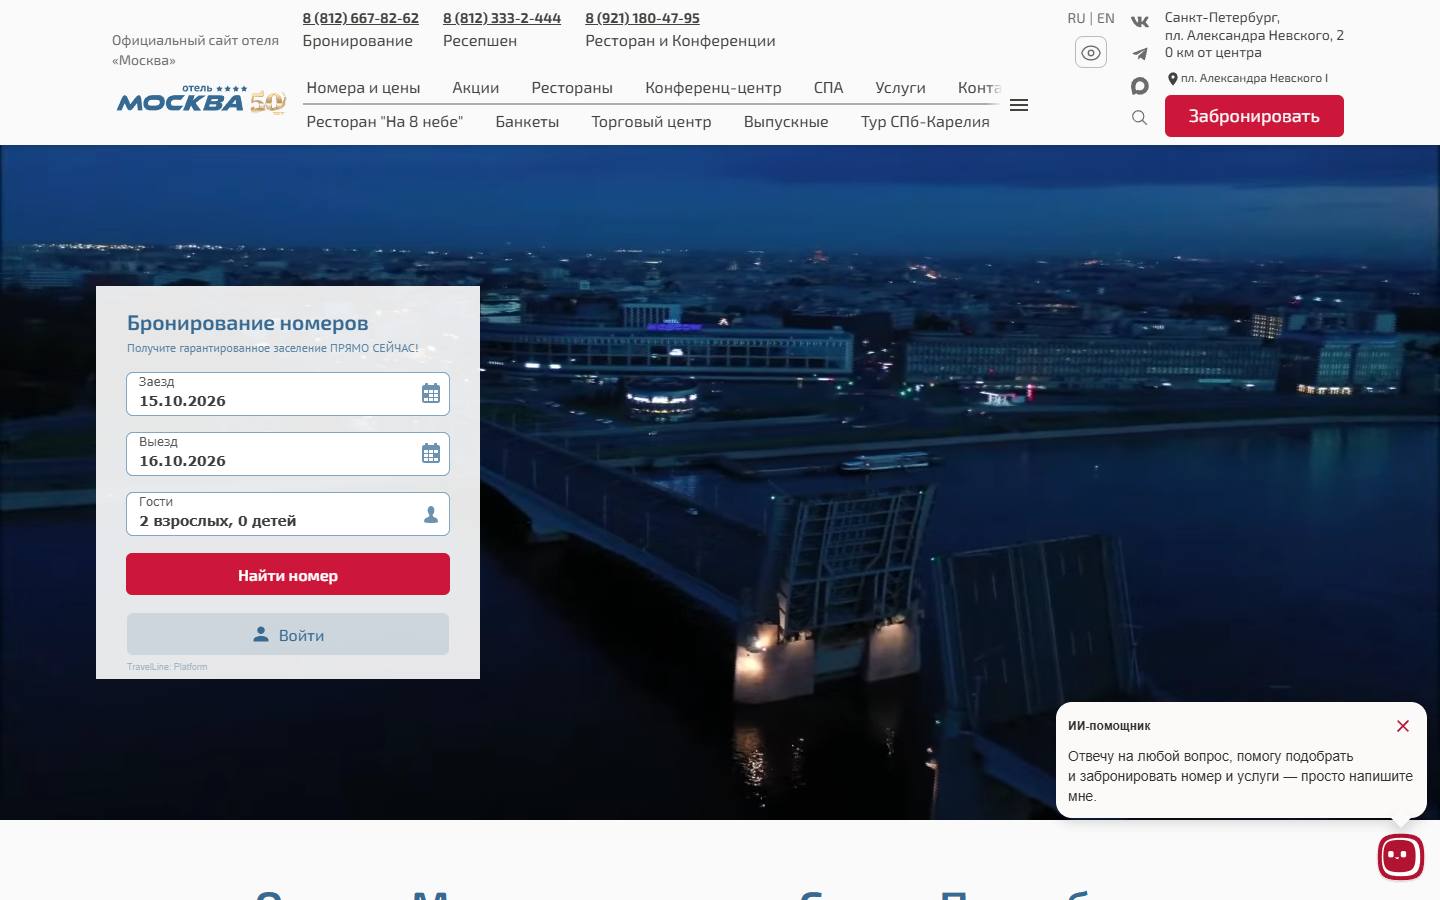Open the Заезд date picker field
This screenshot has height=900, width=1440.
pos(288,394)
